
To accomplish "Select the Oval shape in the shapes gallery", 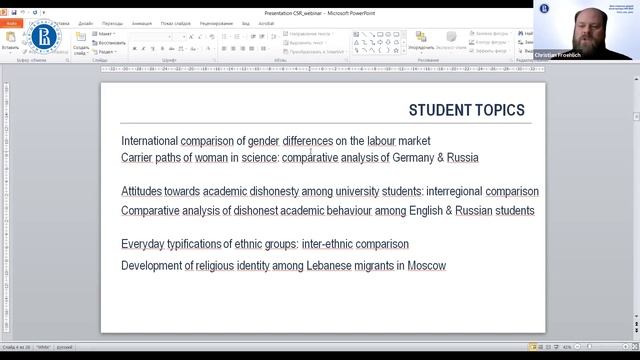I will point(388,35).
